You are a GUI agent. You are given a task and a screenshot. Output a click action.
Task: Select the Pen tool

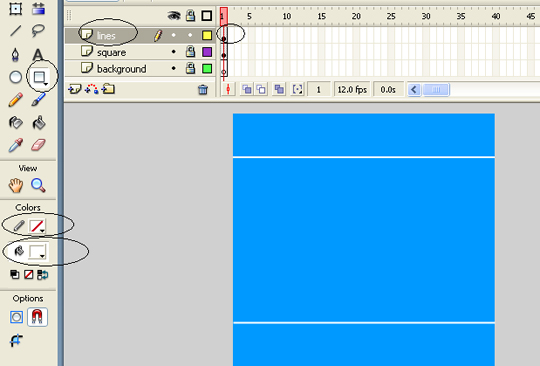15,54
